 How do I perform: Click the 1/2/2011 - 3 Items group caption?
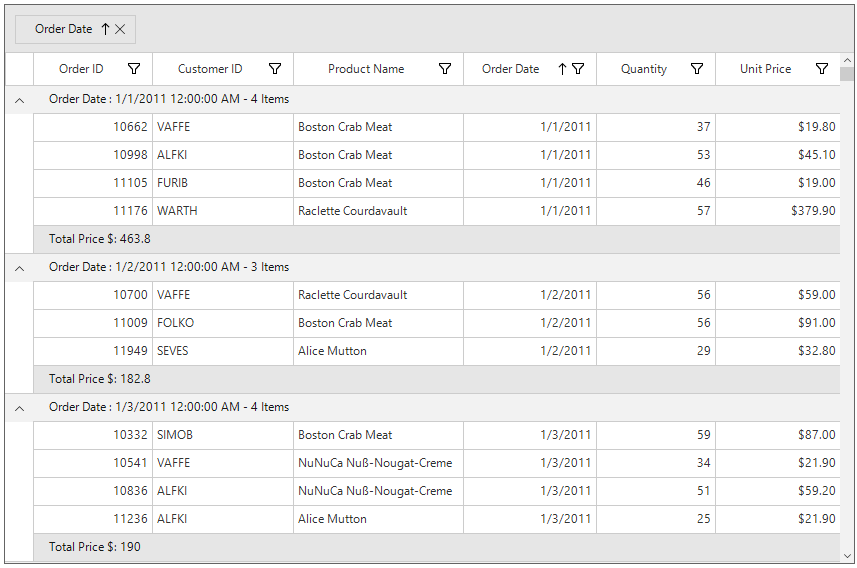pyautogui.click(x=169, y=267)
